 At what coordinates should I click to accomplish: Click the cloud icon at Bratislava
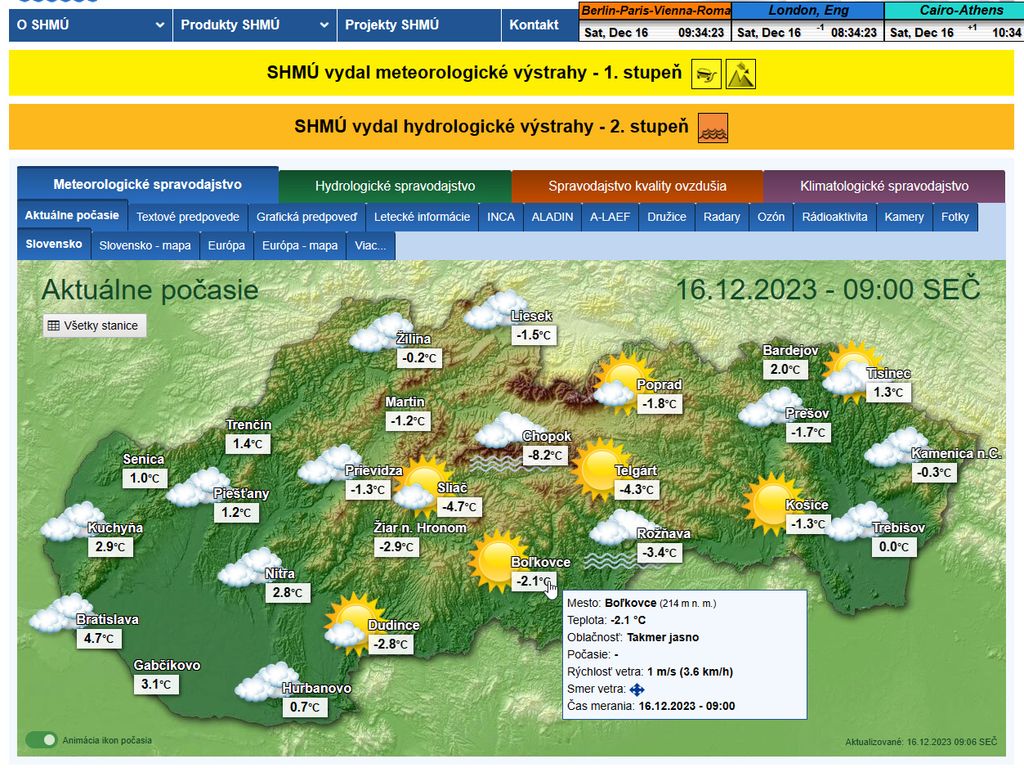(60, 612)
